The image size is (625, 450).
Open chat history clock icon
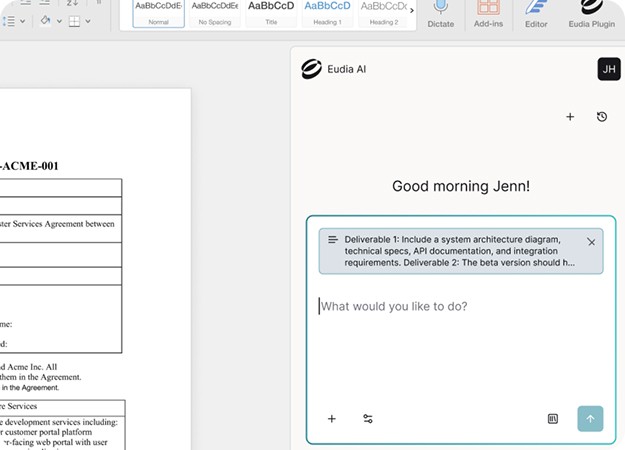coord(602,117)
